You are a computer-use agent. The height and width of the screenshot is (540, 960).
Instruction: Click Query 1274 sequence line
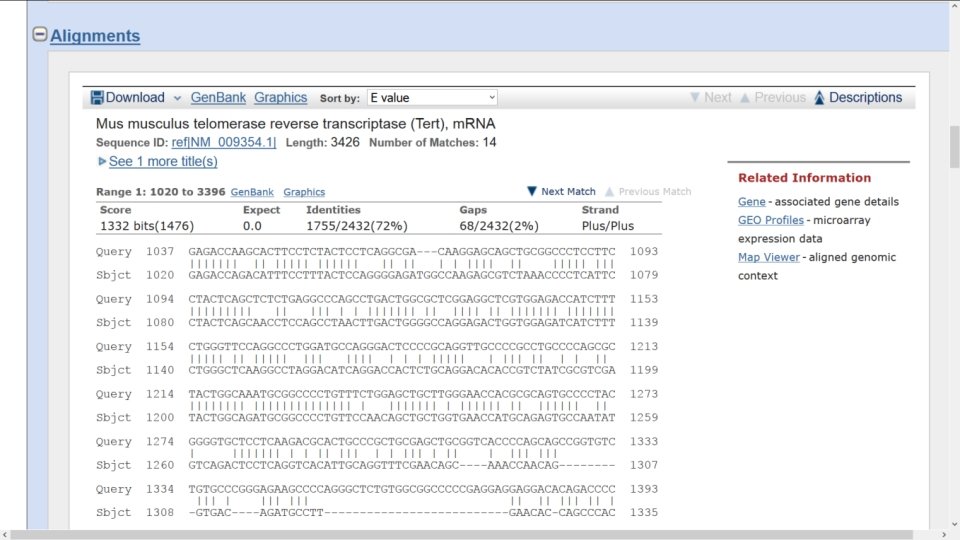point(377,441)
